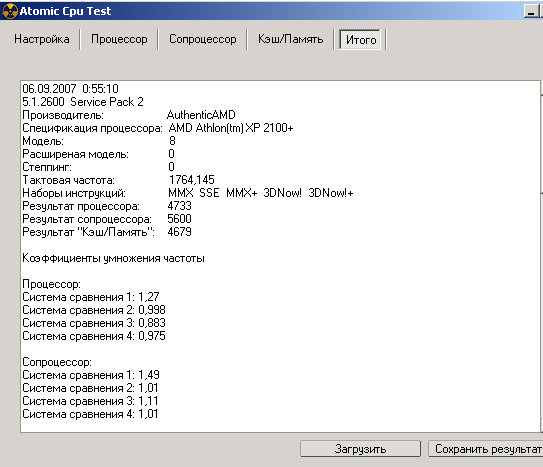The height and width of the screenshot is (467, 543).
Task: Click the Производитель: label
Action: click(63, 115)
